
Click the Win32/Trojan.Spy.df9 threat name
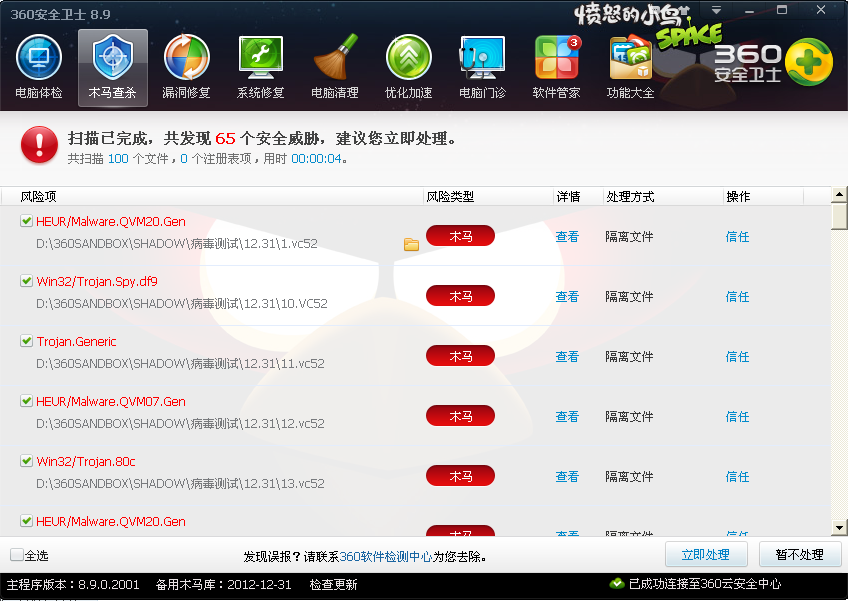(x=97, y=281)
